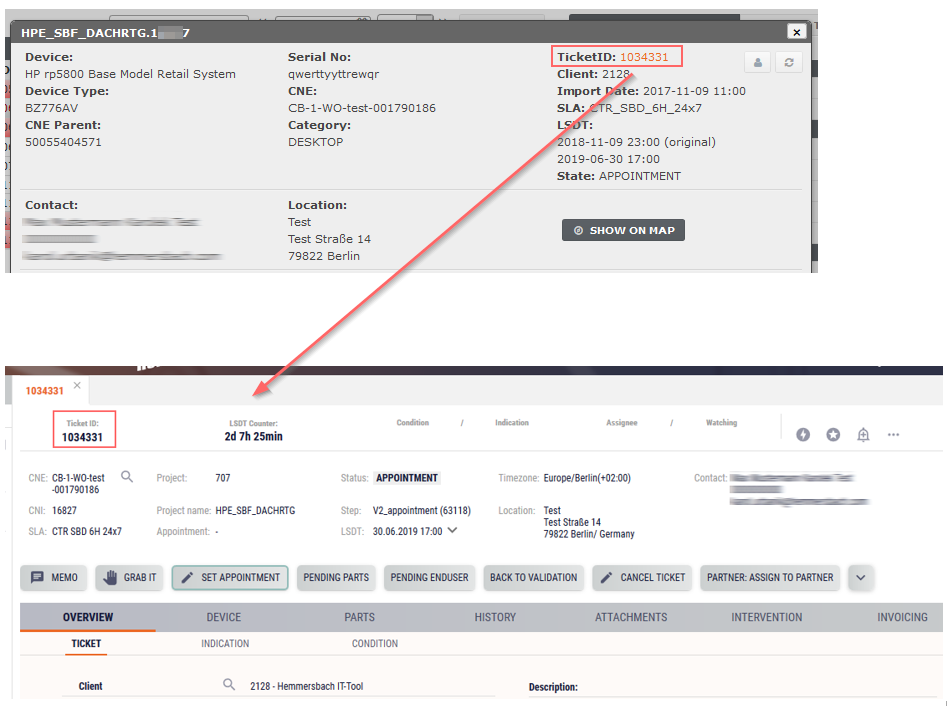
Task: Close the 1034331 ticket tab
Action: (77, 386)
